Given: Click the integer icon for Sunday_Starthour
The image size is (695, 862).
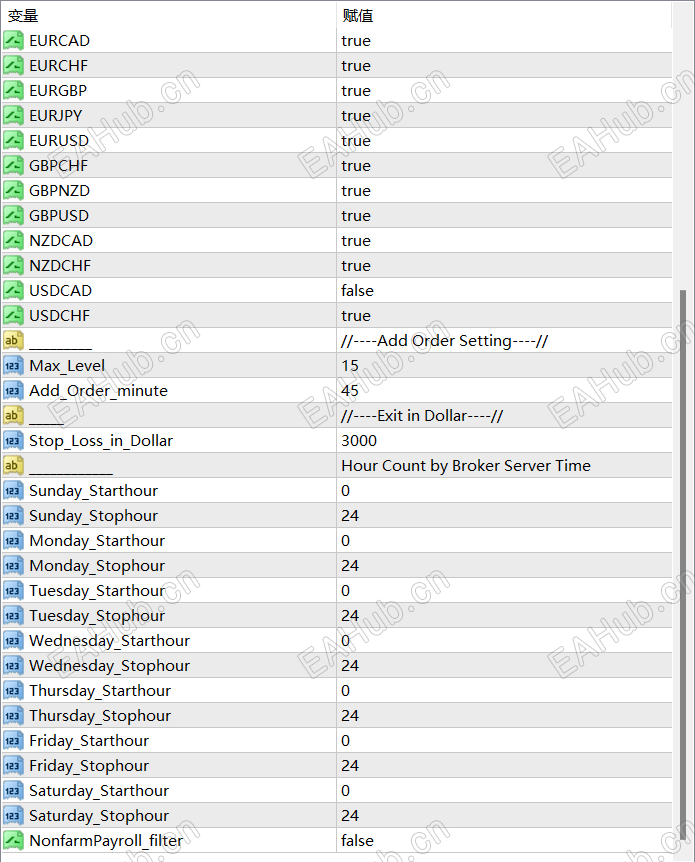Looking at the screenshot, I should click(x=13, y=491).
